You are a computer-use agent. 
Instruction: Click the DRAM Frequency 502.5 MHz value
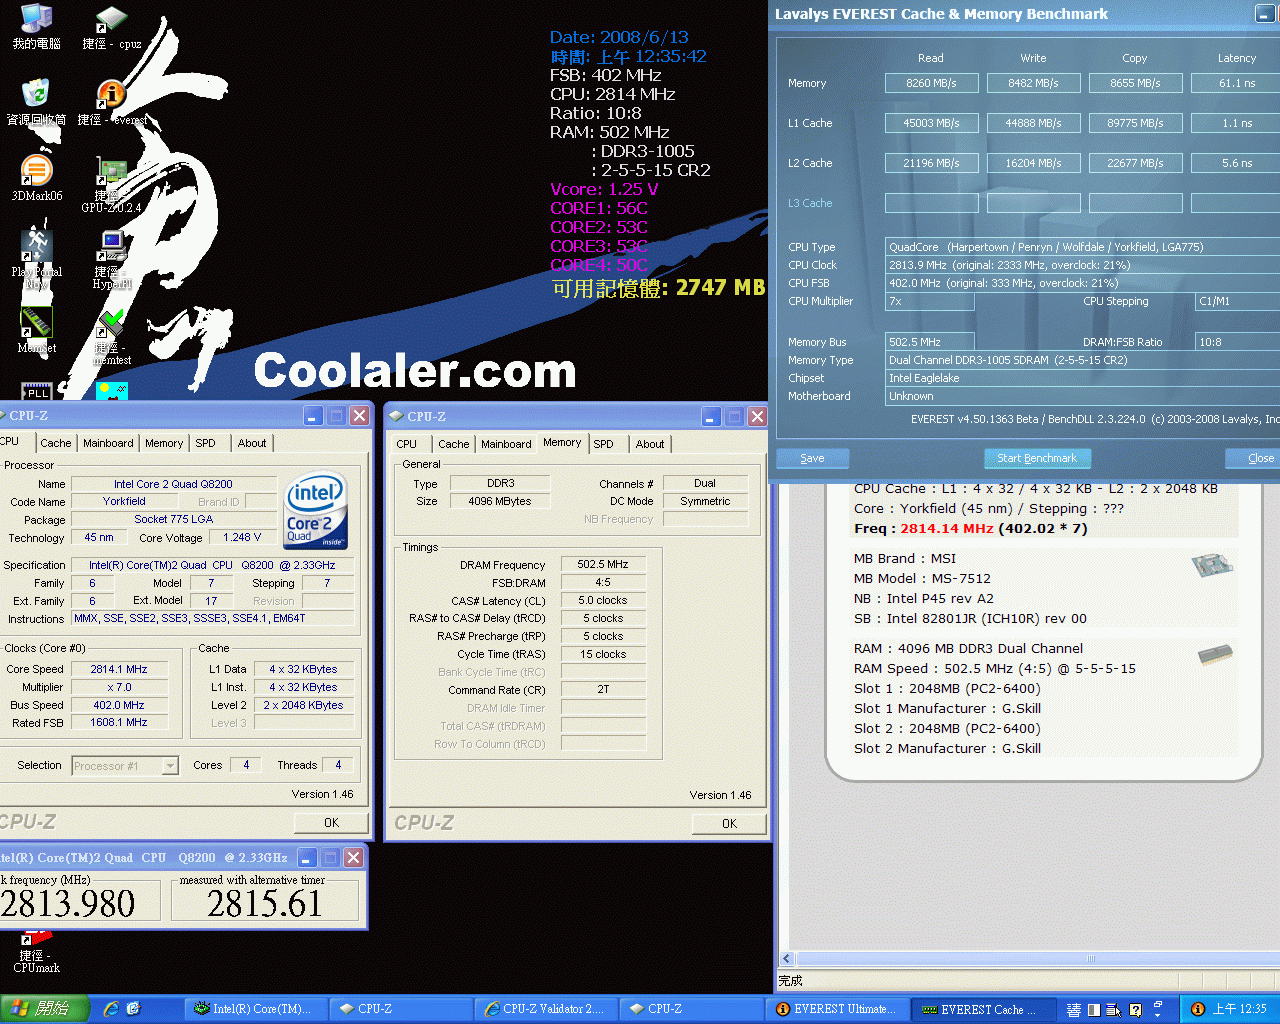pyautogui.click(x=603, y=564)
